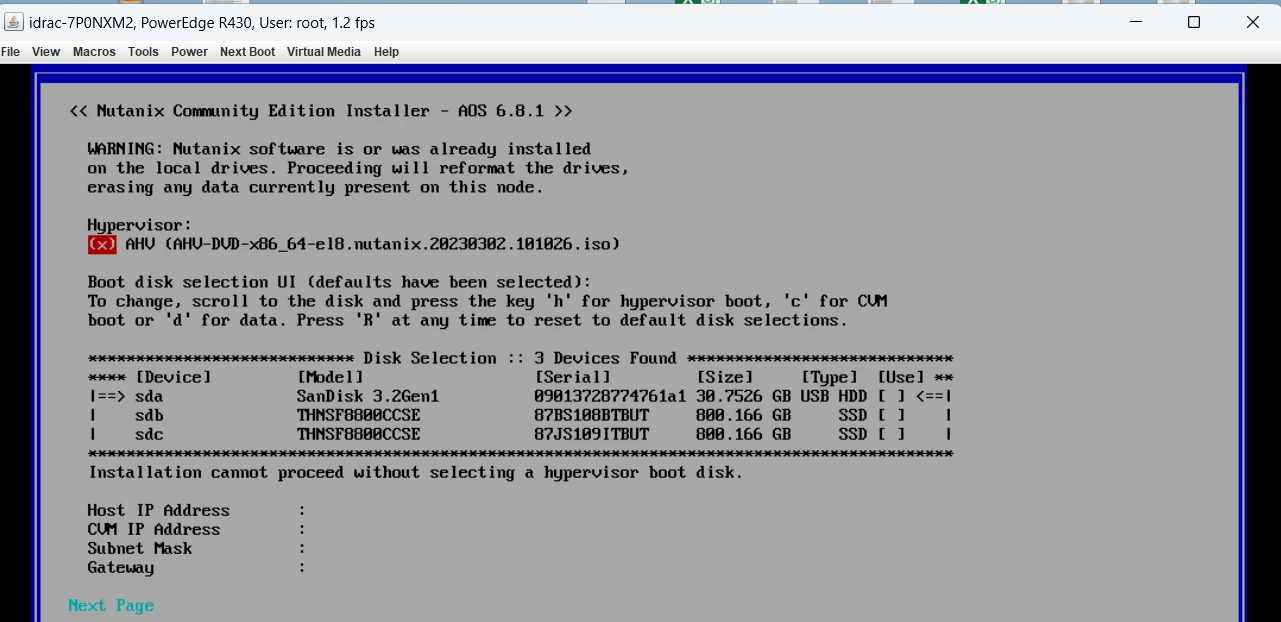Select the sdc device row name
Image resolution: width=1281 pixels, height=622 pixels.
tap(149, 435)
